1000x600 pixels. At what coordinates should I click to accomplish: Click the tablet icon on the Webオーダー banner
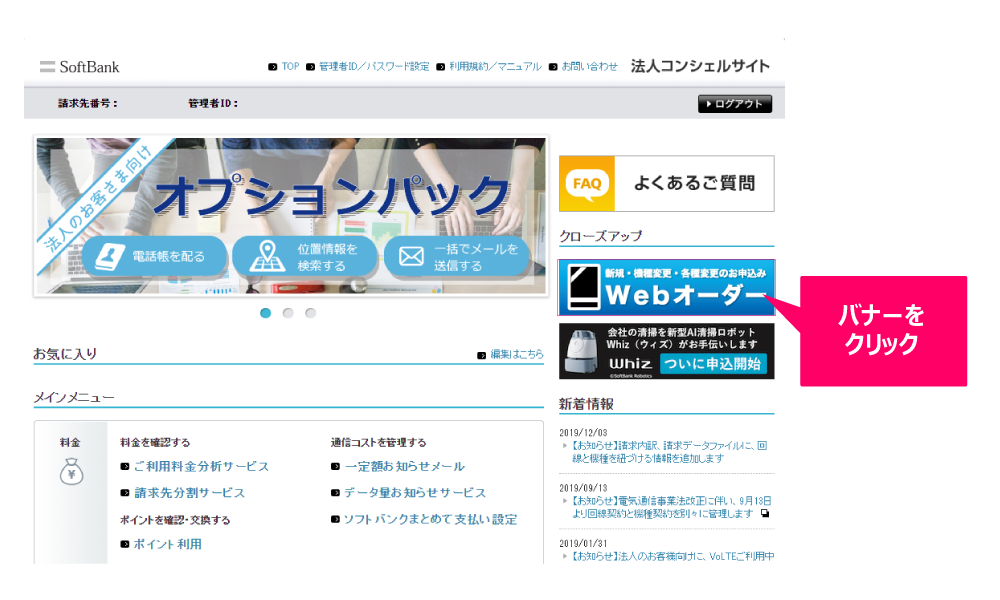tap(585, 288)
